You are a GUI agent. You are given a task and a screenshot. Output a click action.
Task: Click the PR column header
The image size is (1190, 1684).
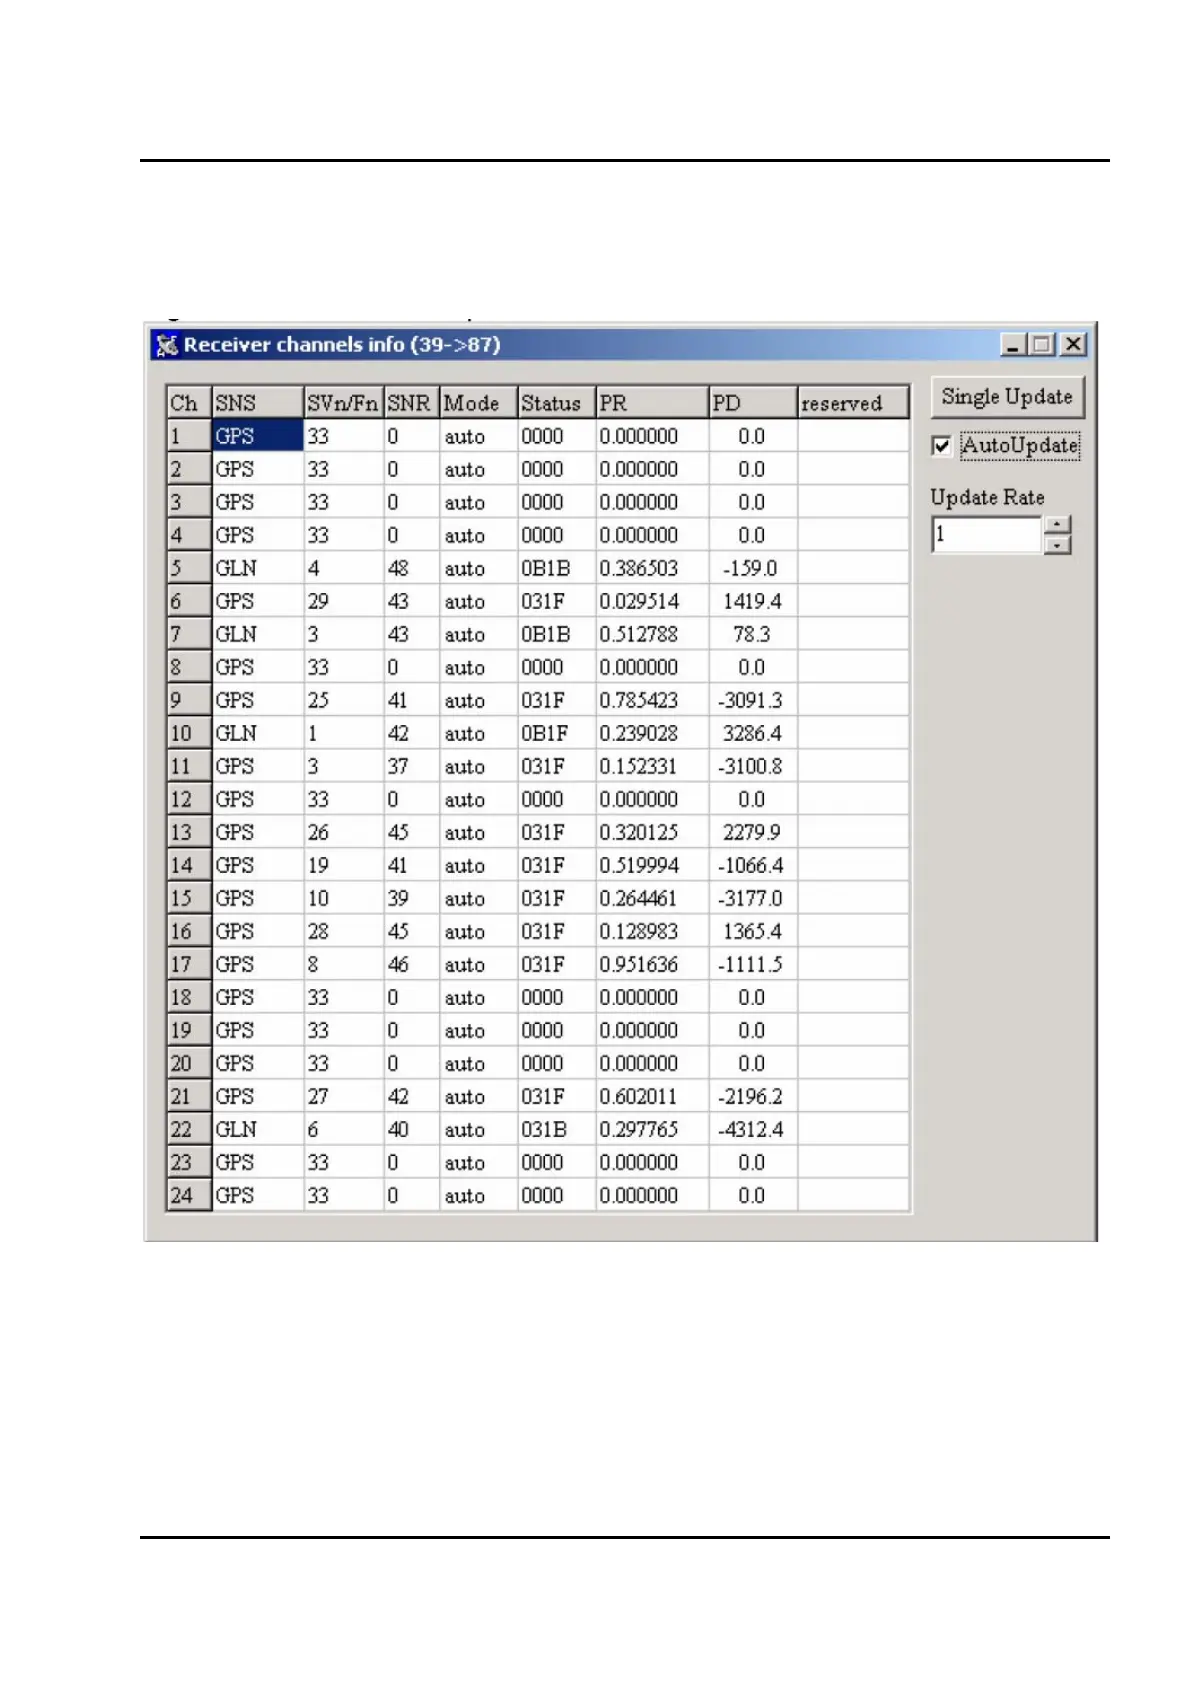pos(652,403)
